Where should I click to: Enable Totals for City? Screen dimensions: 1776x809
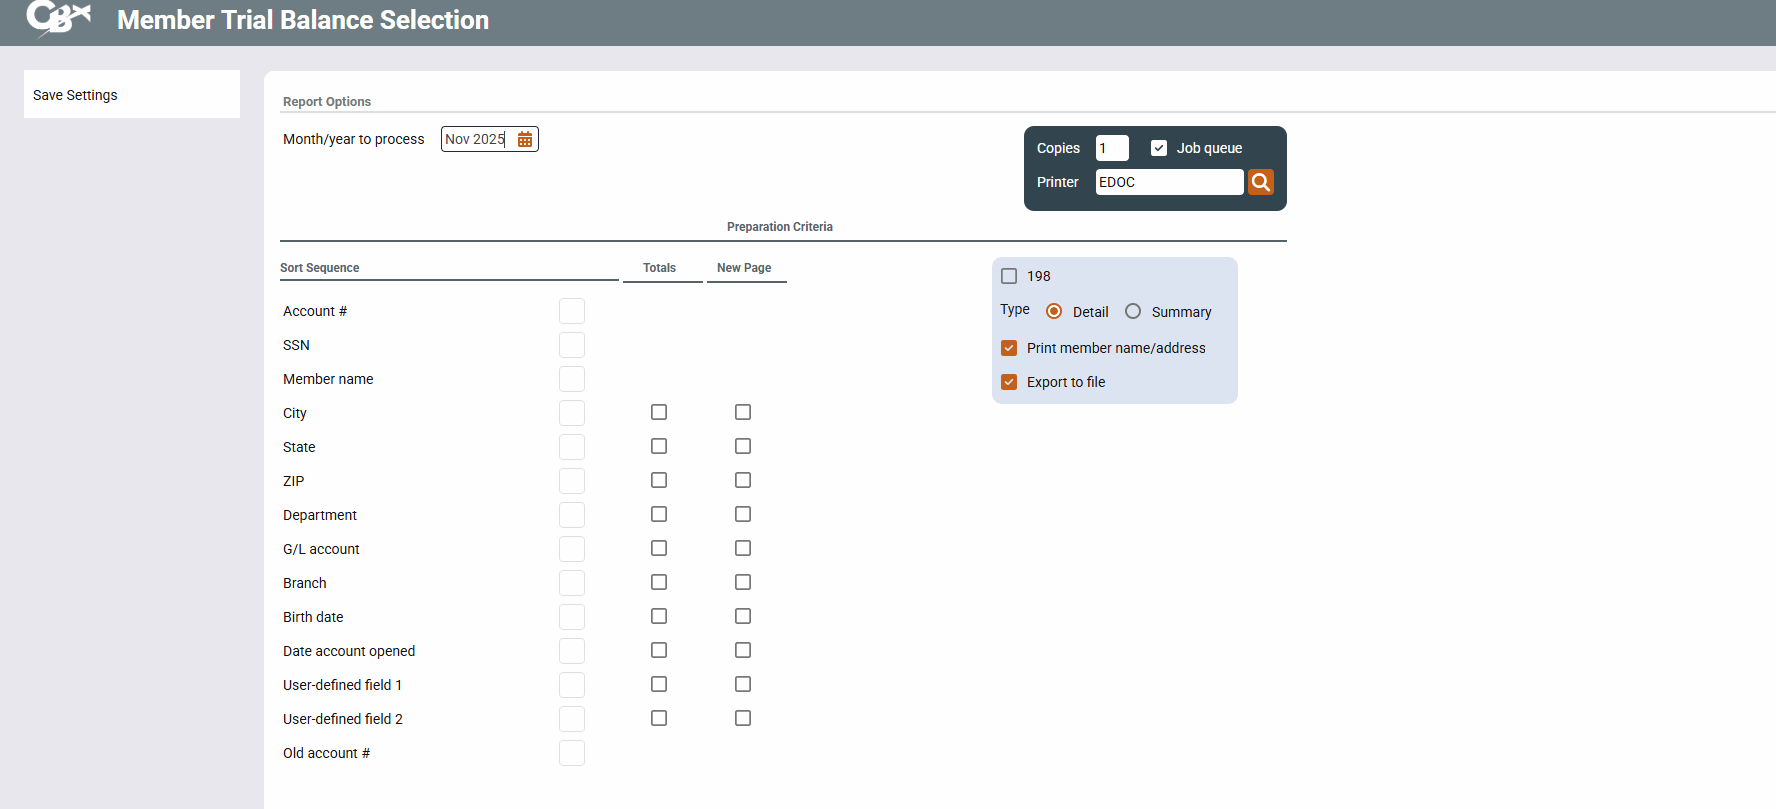[659, 412]
